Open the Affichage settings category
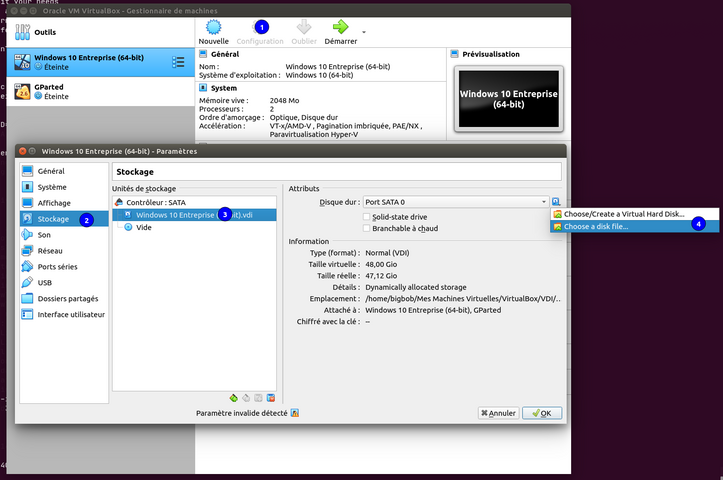723x480 pixels. [64, 203]
